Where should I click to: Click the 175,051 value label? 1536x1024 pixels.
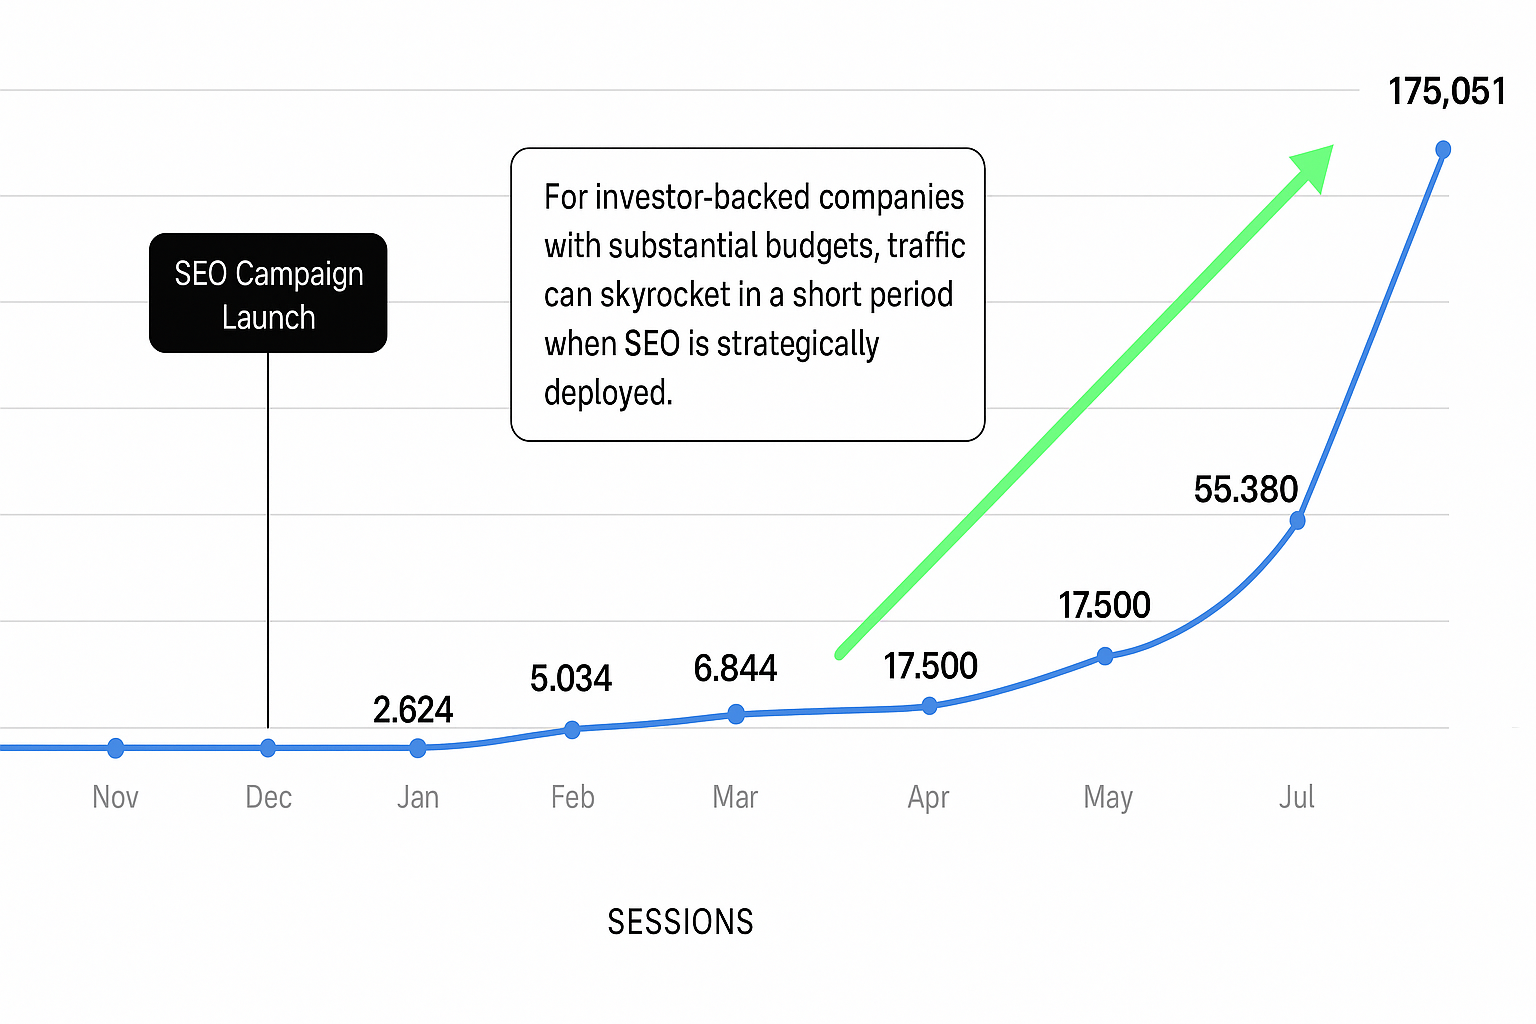click(x=1446, y=92)
